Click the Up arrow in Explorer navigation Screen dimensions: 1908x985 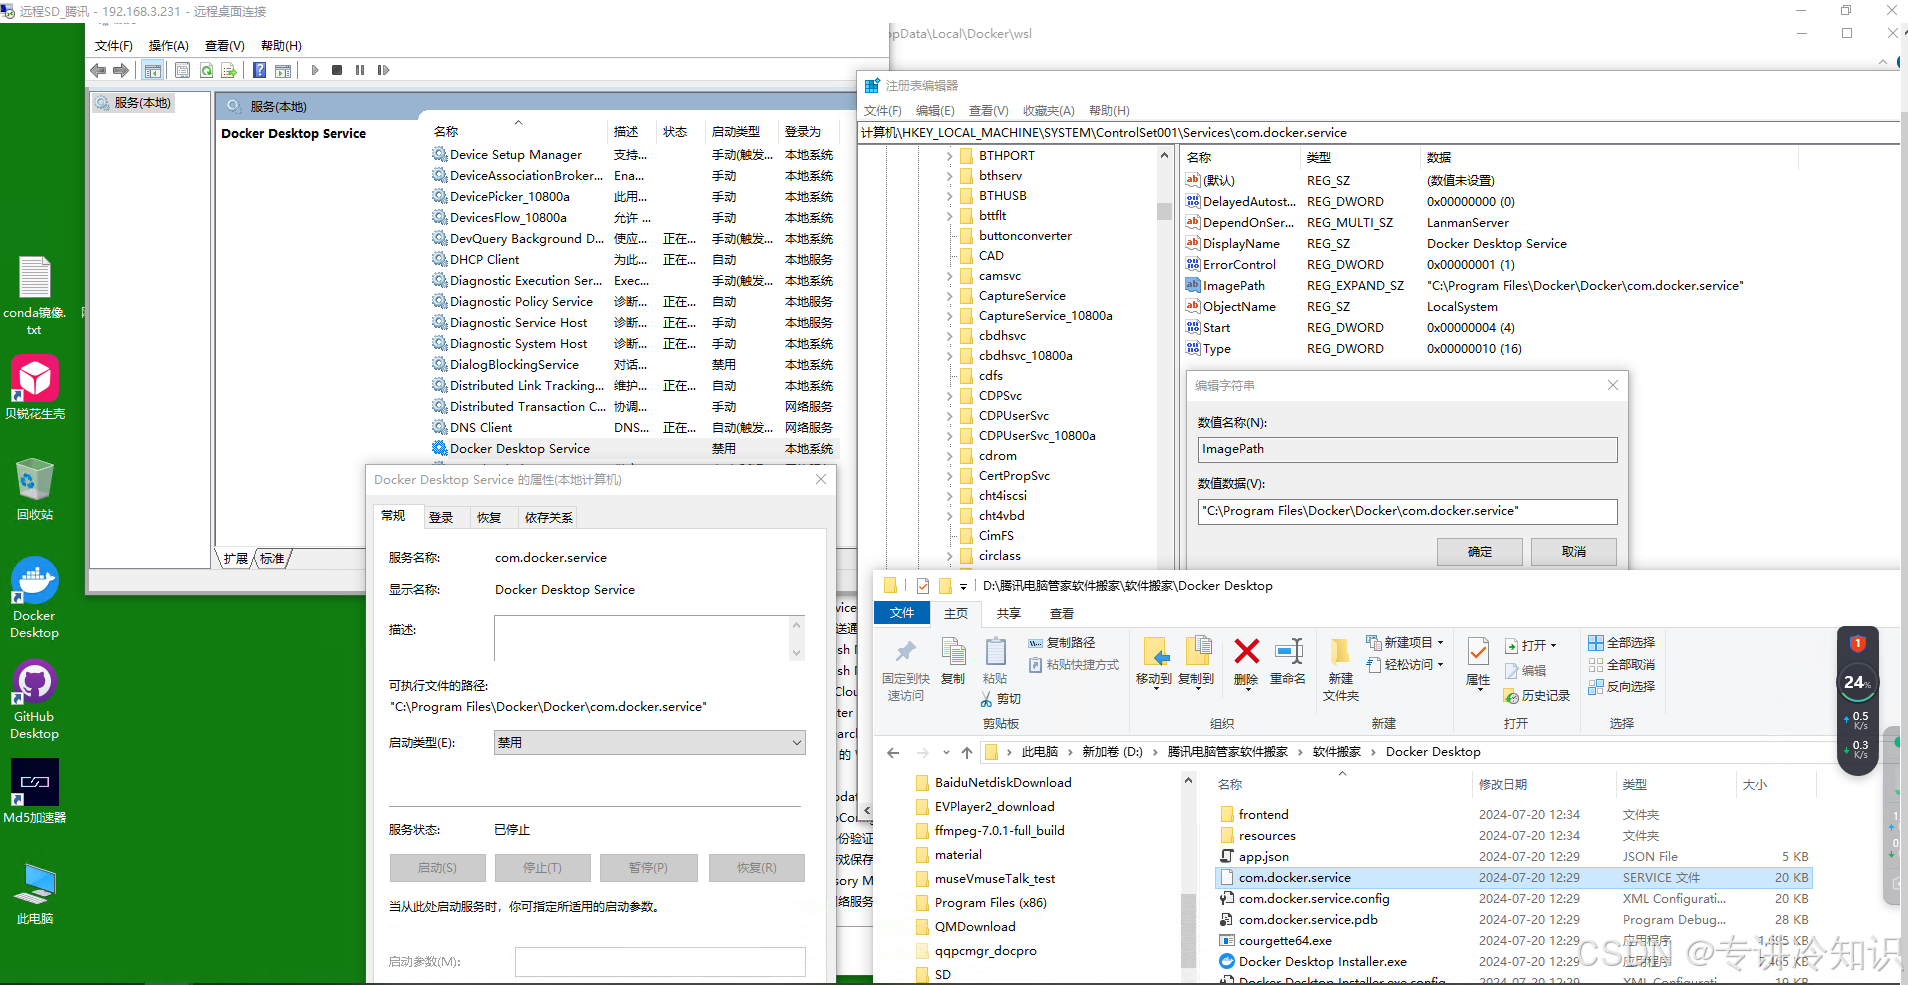(967, 752)
